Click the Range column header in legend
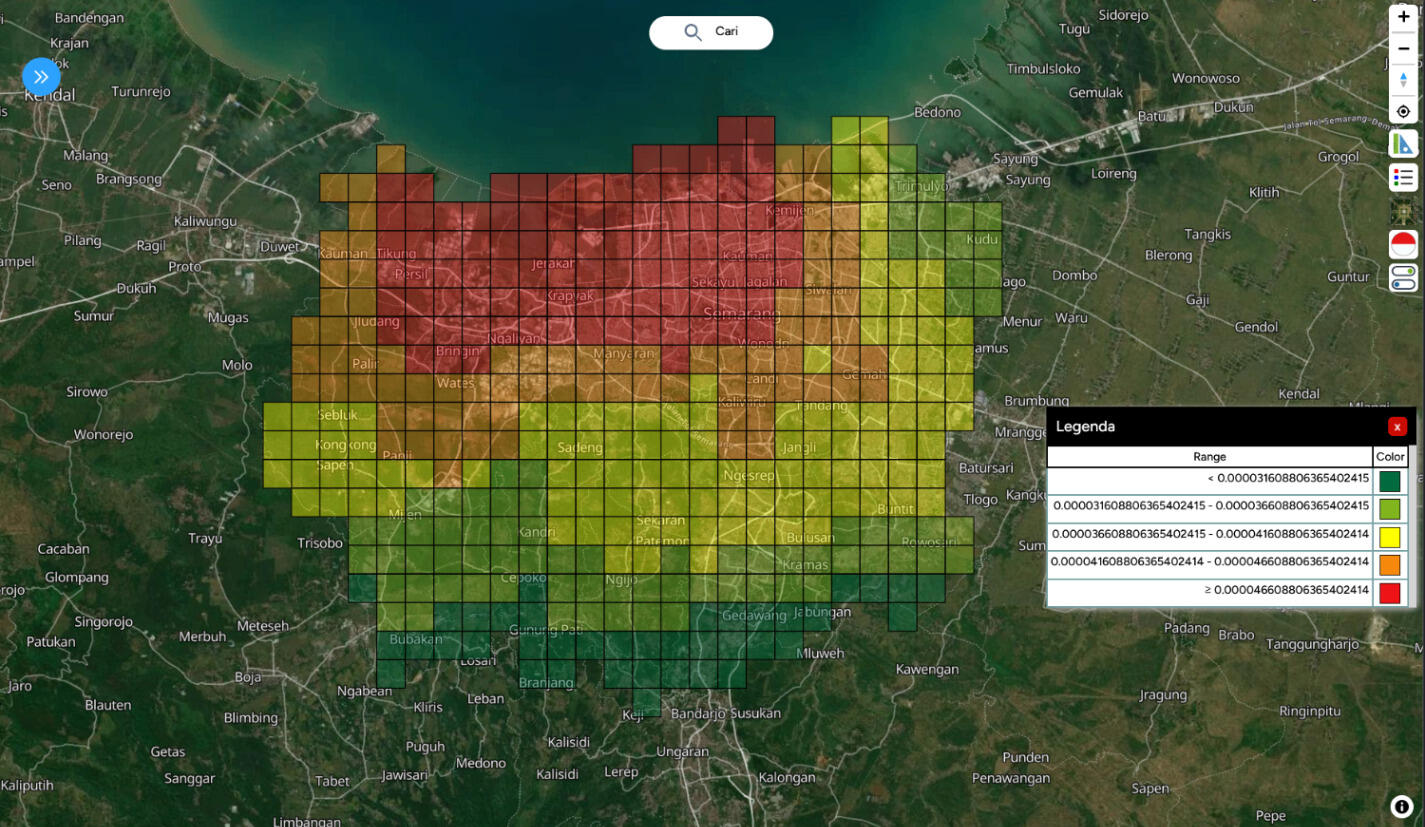Viewport: 1425px width, 827px height. (x=1209, y=457)
